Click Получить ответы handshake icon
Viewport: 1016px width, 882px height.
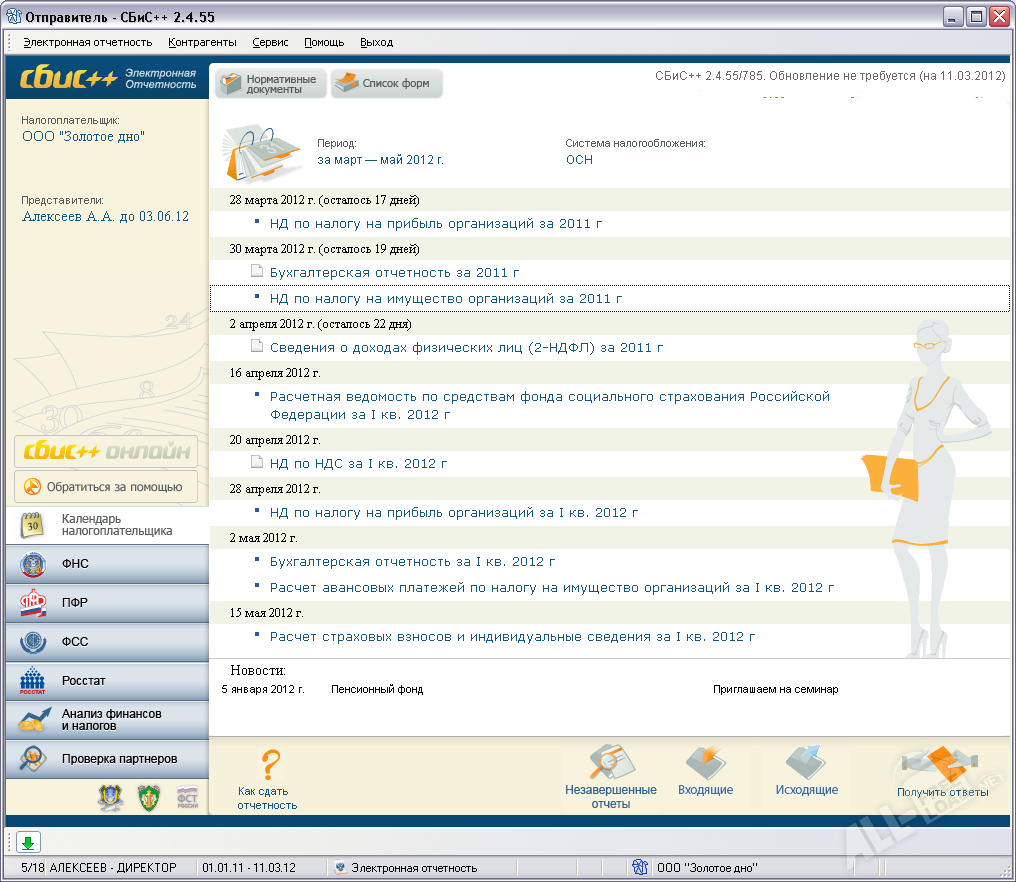942,767
